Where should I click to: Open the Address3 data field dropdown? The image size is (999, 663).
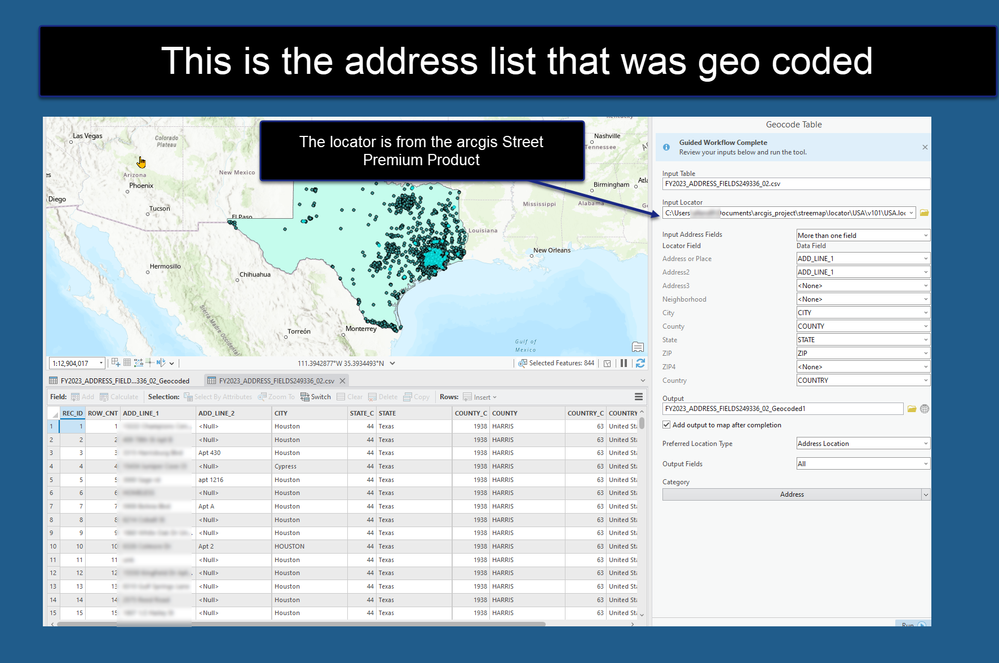tap(863, 285)
